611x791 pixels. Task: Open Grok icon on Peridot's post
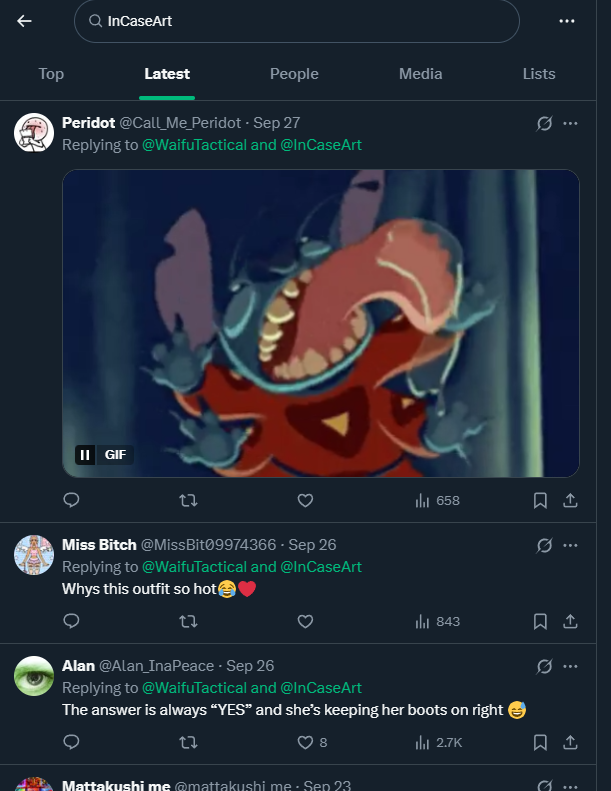[x=544, y=123]
